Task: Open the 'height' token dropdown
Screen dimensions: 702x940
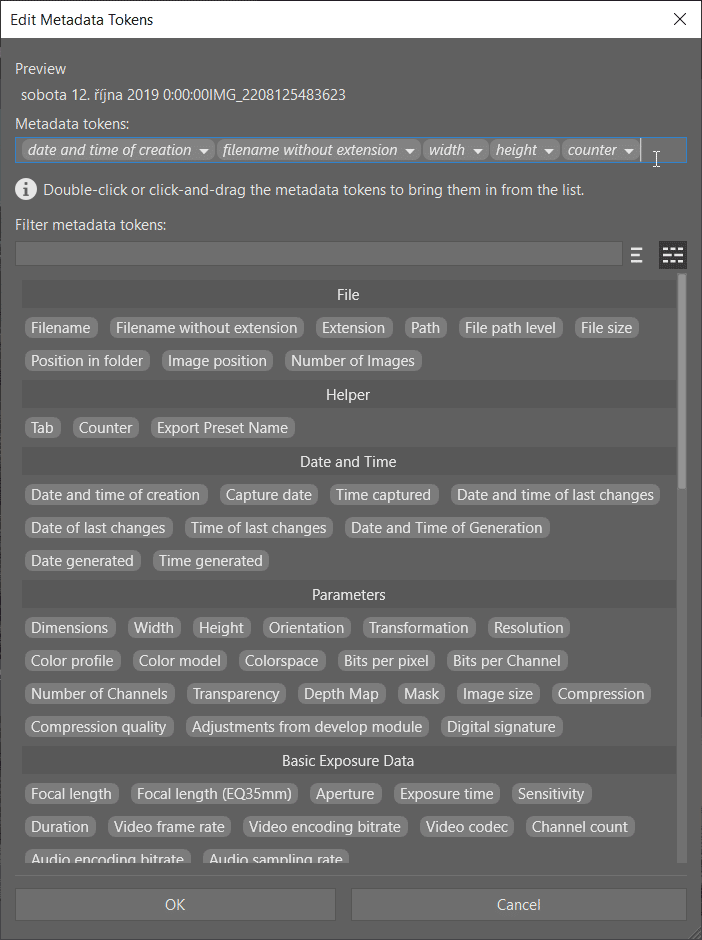Action: click(548, 148)
